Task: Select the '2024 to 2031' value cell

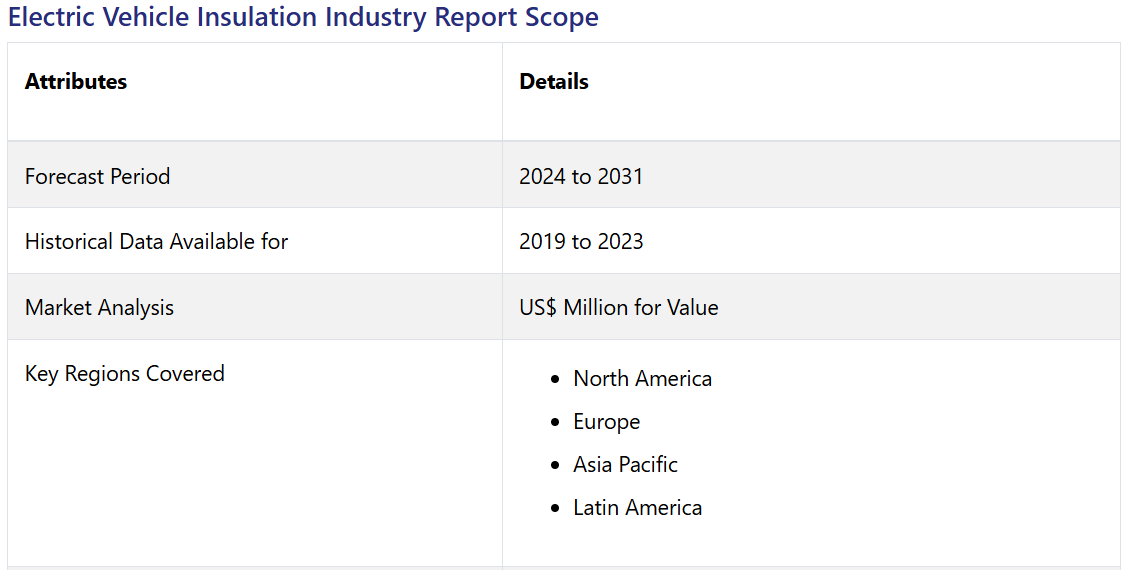Action: pos(581,176)
